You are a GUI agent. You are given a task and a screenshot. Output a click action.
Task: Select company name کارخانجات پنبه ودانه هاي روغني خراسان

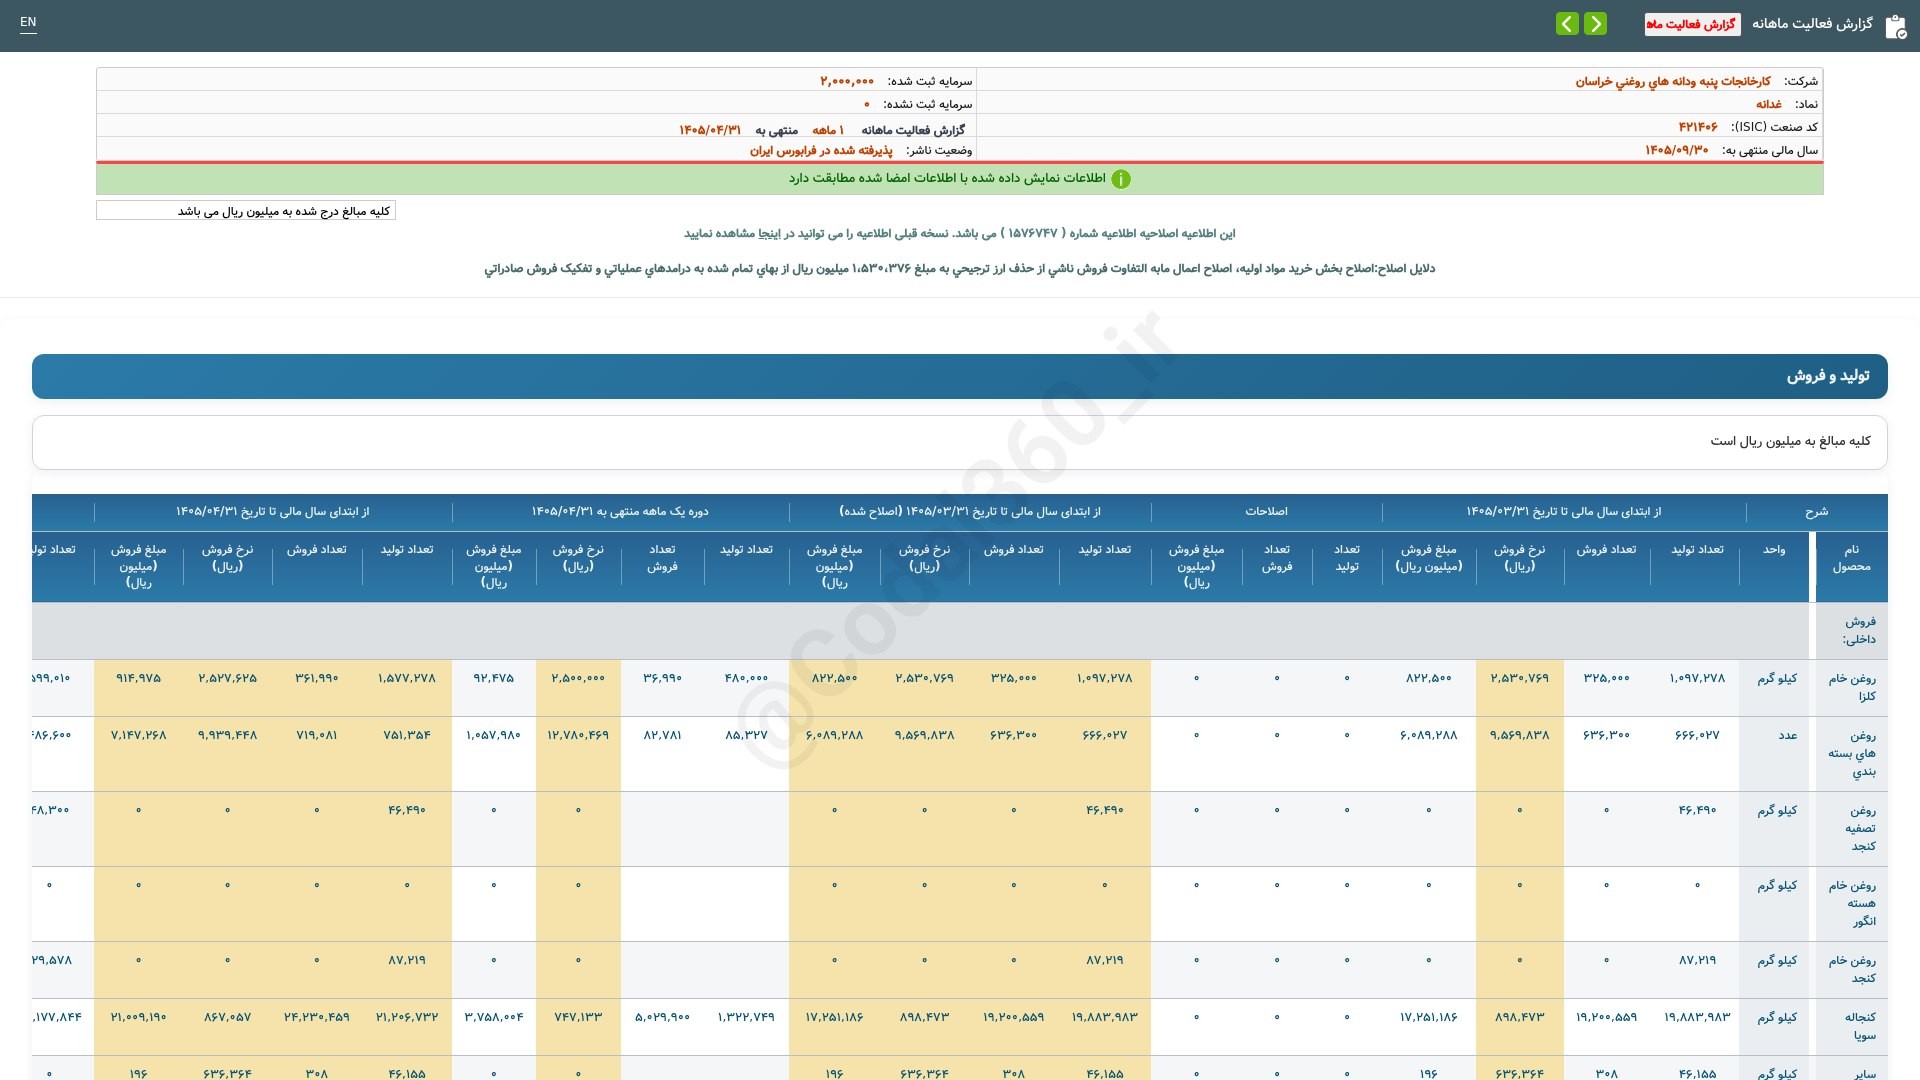1673,81
